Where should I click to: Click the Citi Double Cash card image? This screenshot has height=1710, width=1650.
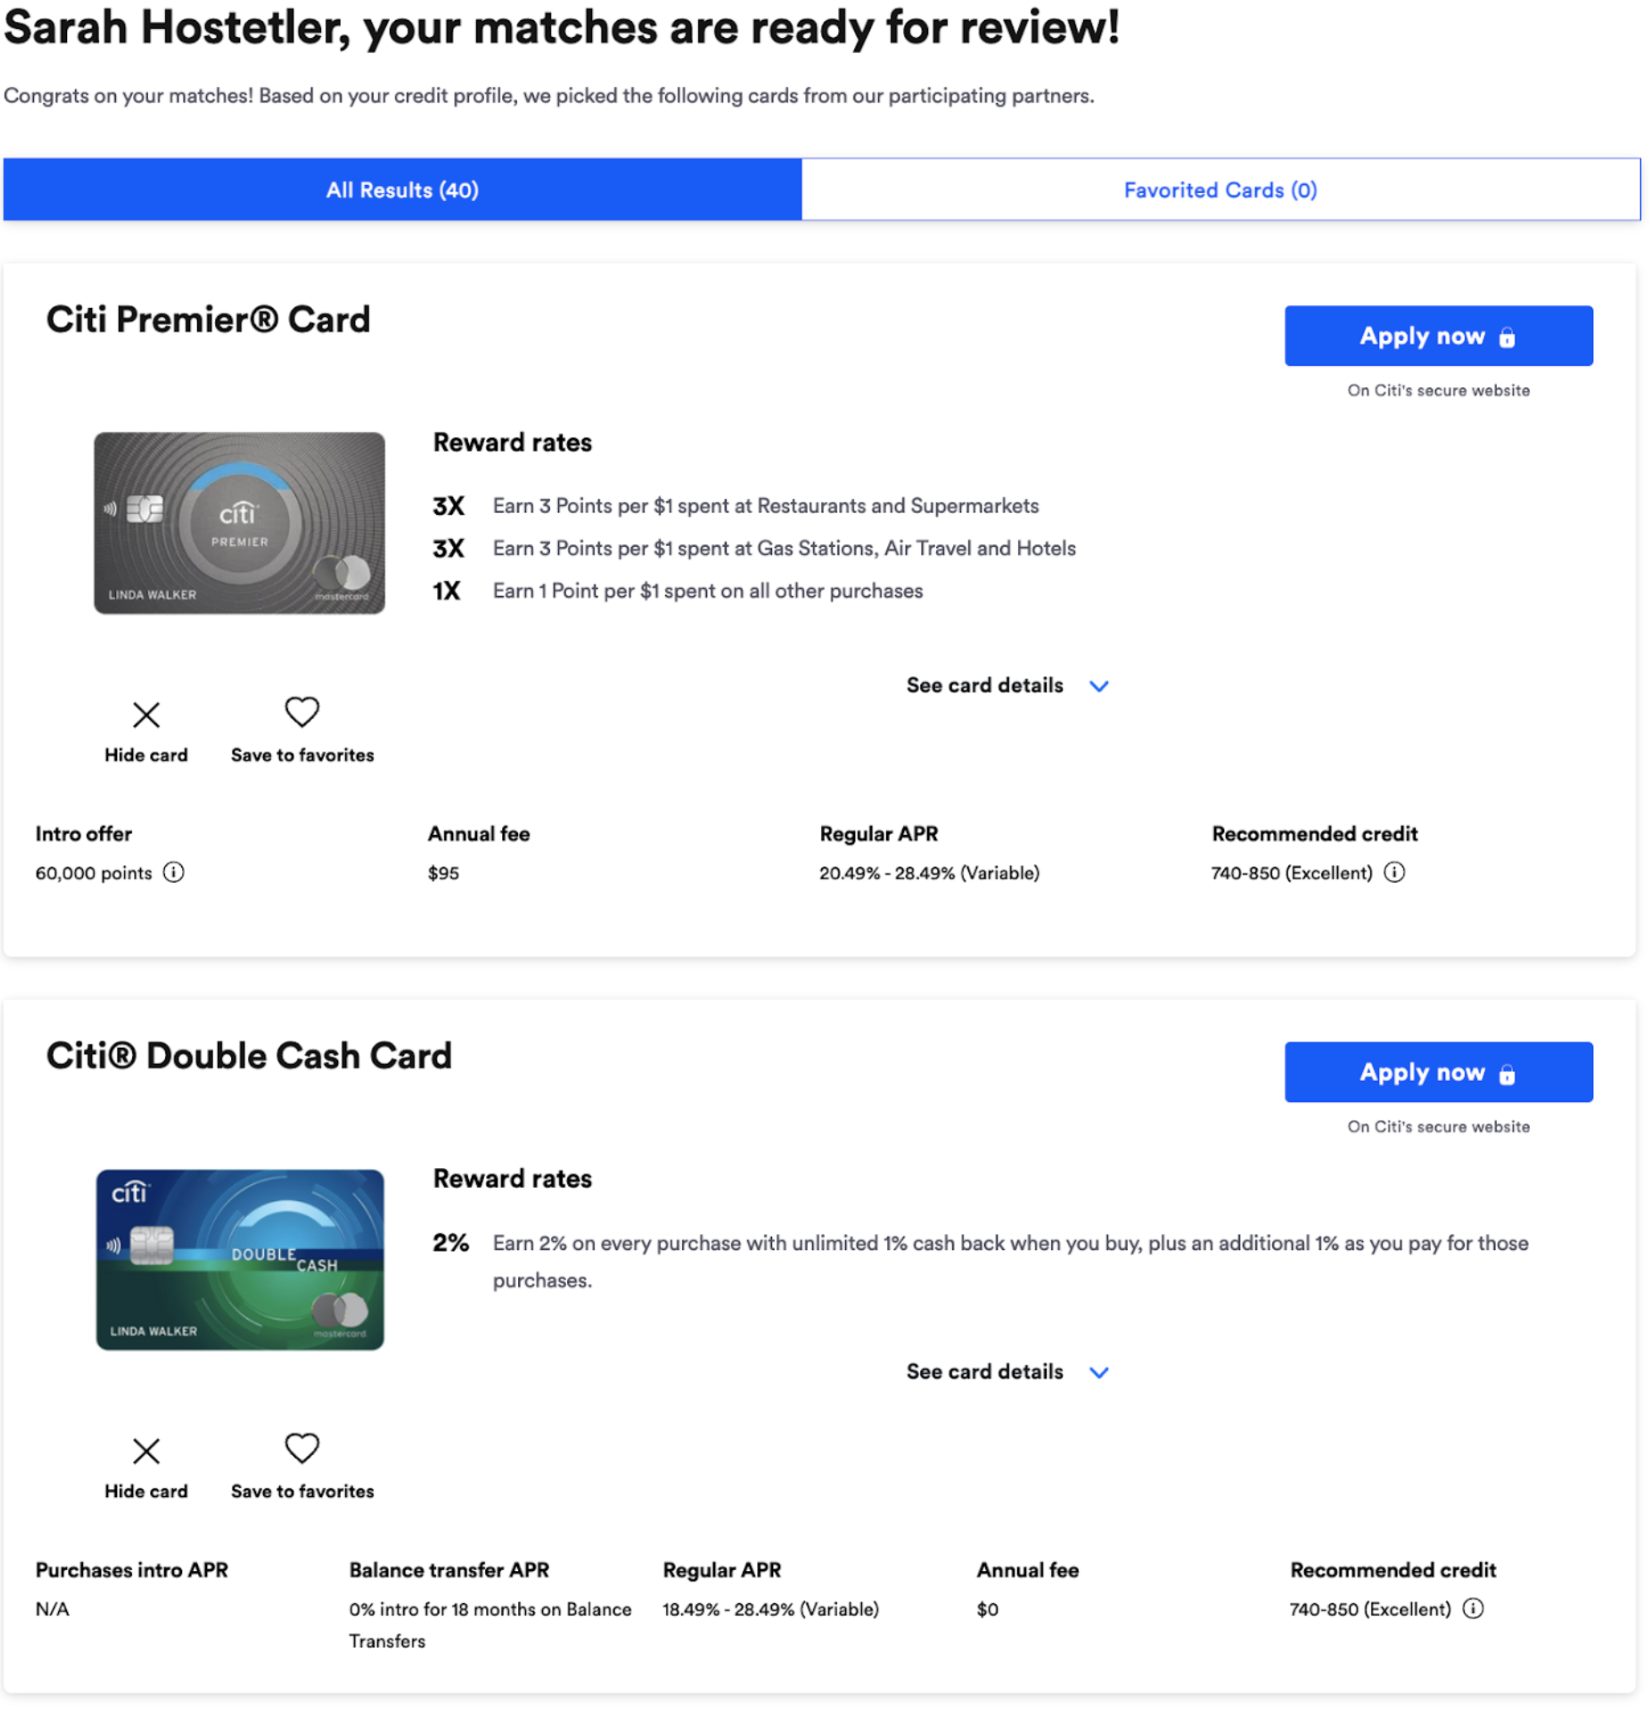click(x=239, y=1260)
